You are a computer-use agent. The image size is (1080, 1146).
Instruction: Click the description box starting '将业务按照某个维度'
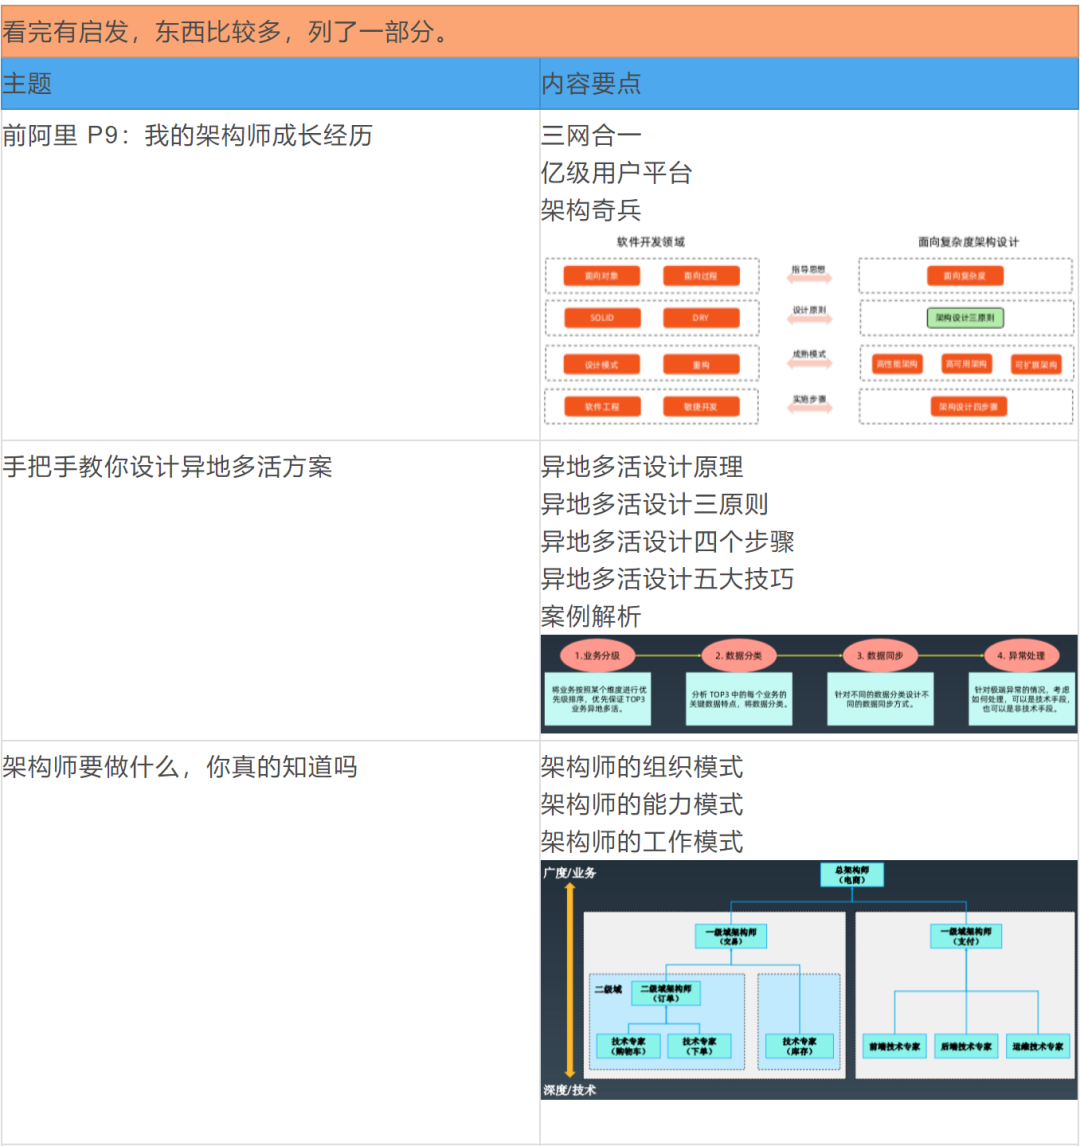point(598,699)
